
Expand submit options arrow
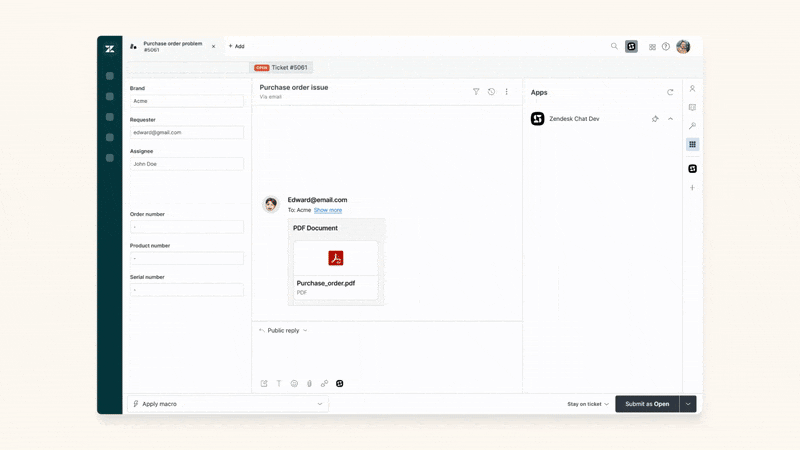688,404
